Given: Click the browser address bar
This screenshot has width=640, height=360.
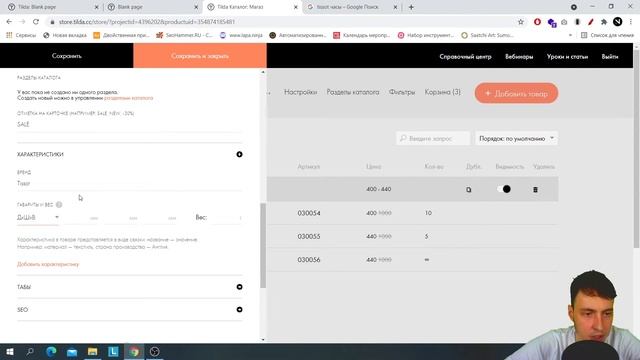Looking at the screenshot, I should tap(282, 22).
